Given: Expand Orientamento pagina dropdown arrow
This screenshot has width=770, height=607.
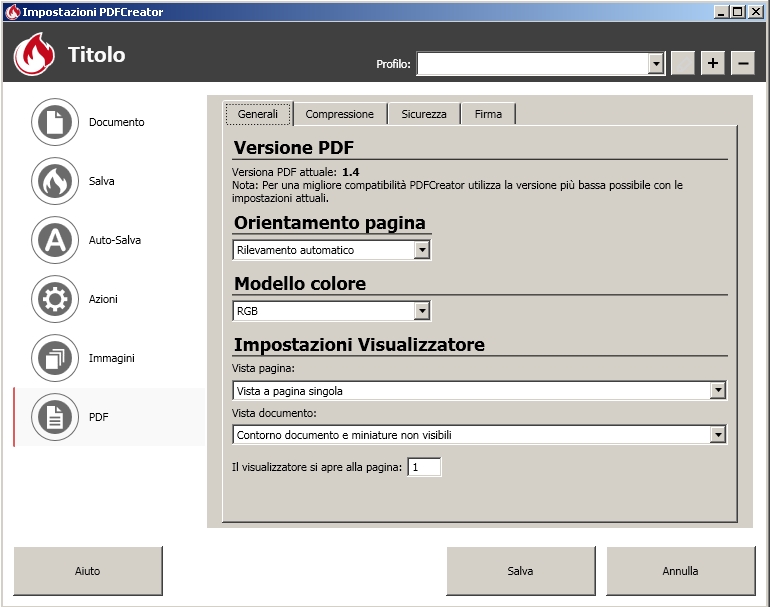Looking at the screenshot, I should [x=422, y=250].
